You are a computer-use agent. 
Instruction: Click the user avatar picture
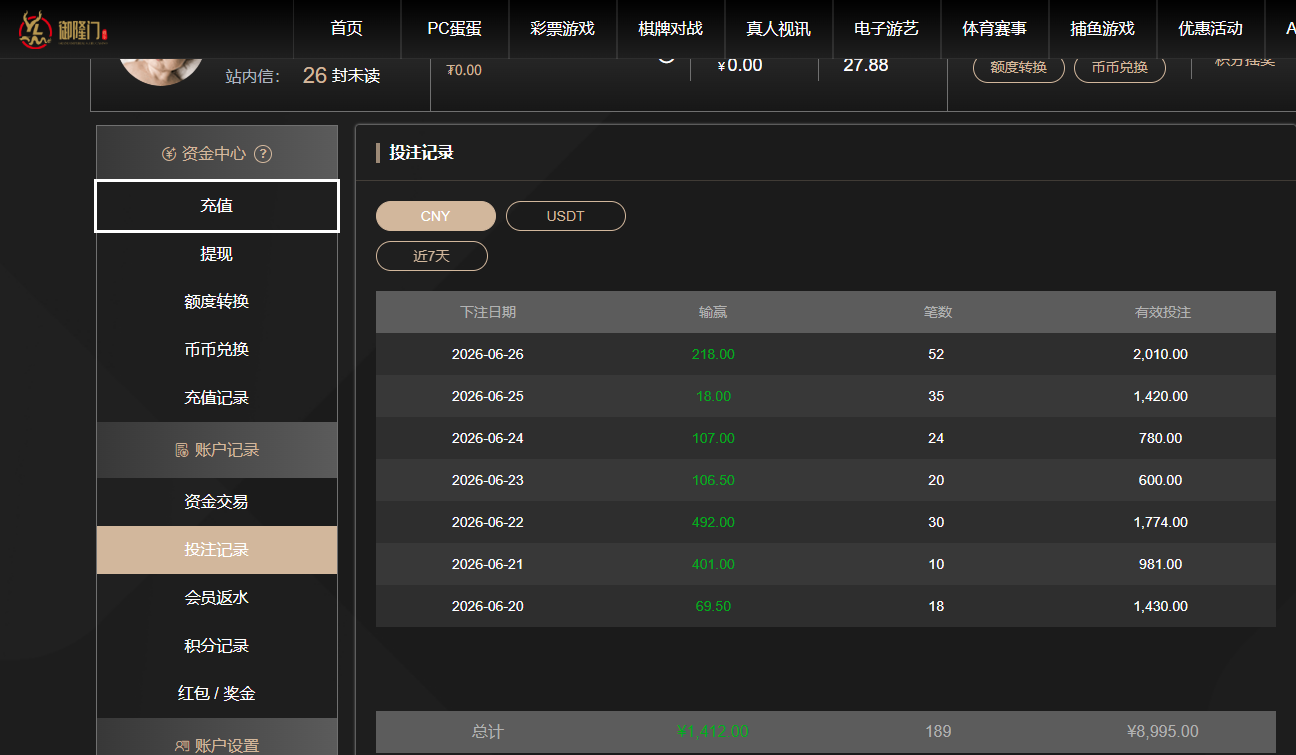161,70
